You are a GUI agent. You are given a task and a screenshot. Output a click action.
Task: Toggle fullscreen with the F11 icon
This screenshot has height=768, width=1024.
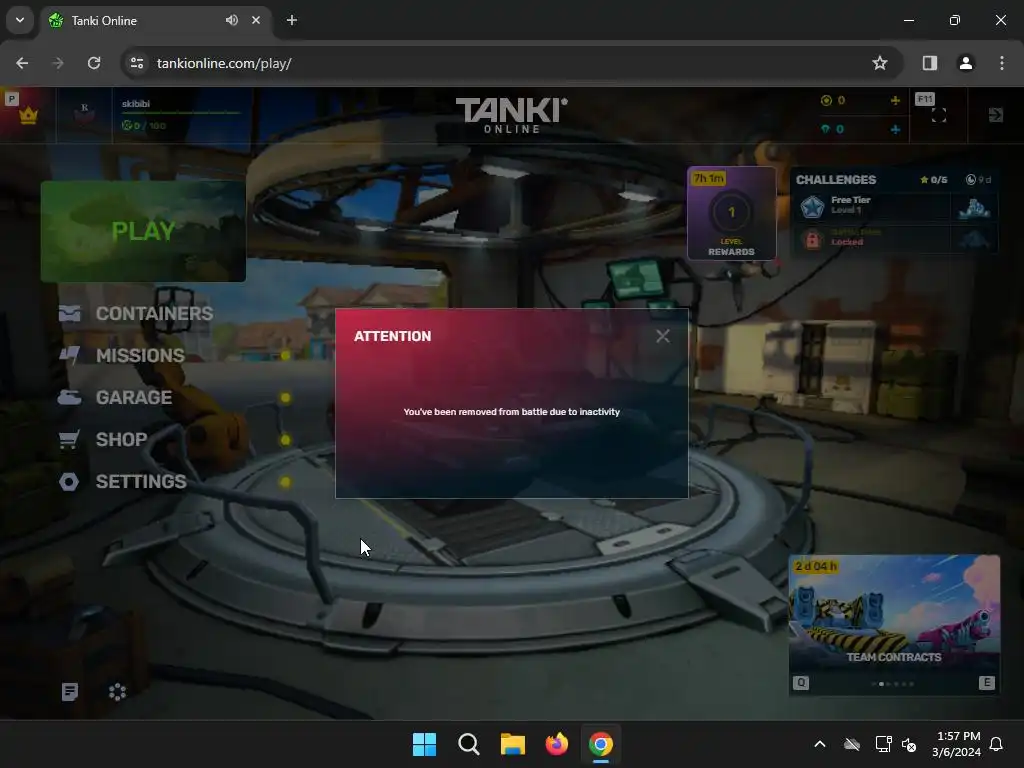tap(938, 115)
